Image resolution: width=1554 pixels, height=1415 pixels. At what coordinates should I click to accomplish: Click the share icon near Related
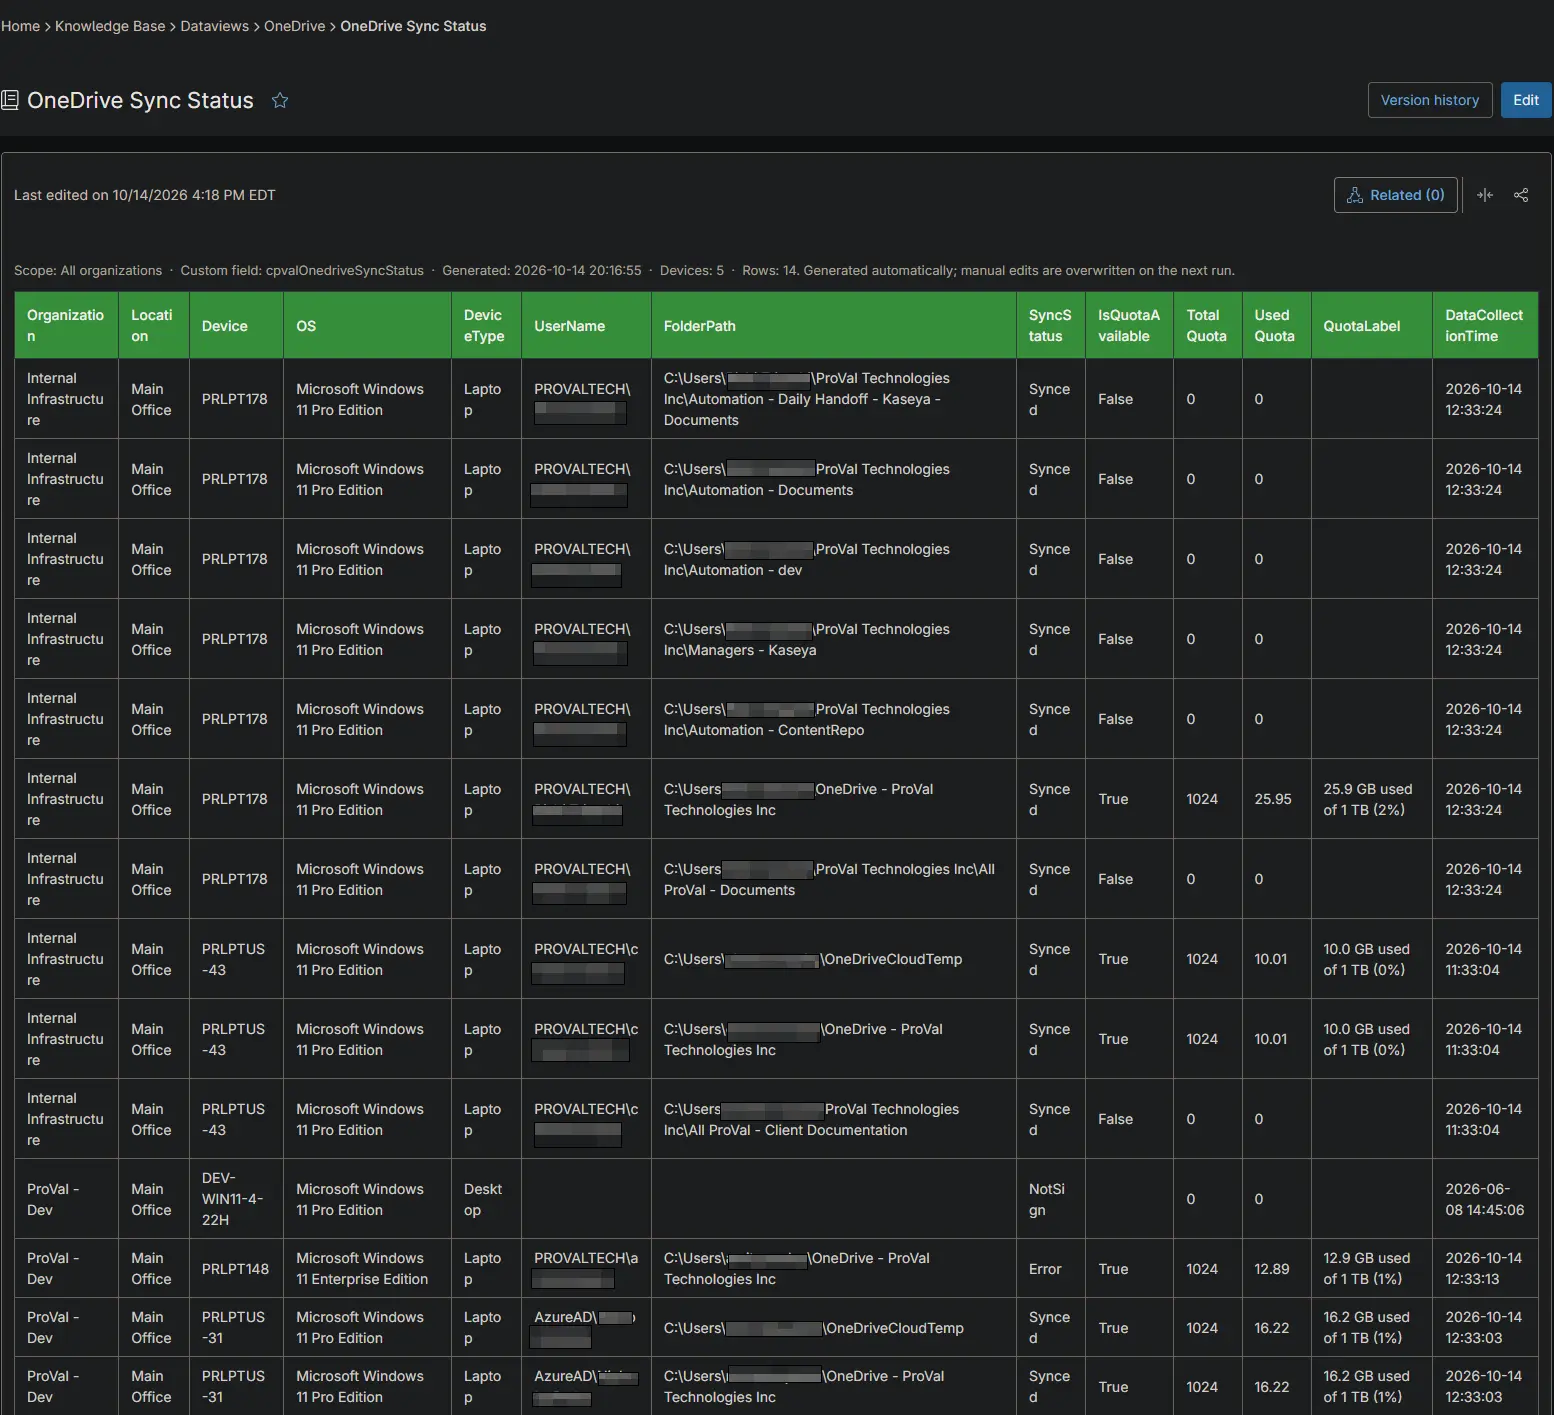tap(1521, 195)
